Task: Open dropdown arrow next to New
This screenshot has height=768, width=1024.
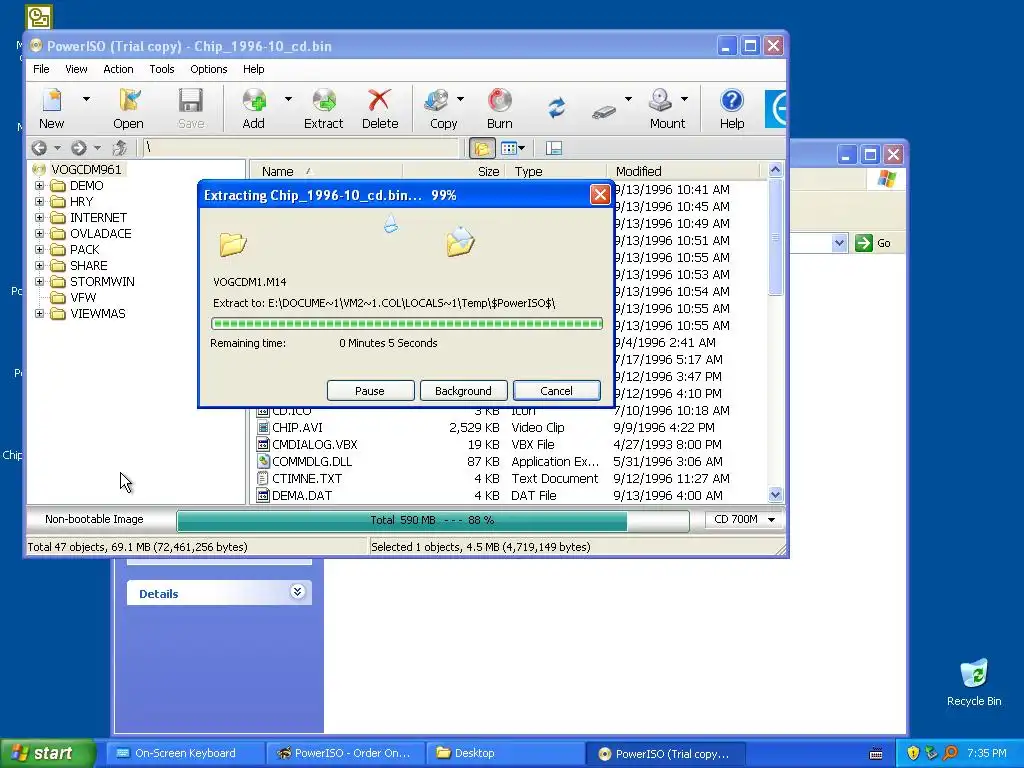Action: (86, 99)
